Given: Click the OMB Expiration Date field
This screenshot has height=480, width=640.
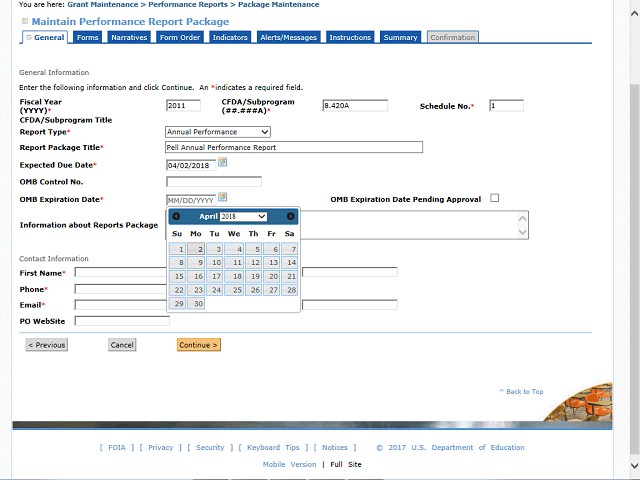Looking at the screenshot, I should pyautogui.click(x=191, y=200).
